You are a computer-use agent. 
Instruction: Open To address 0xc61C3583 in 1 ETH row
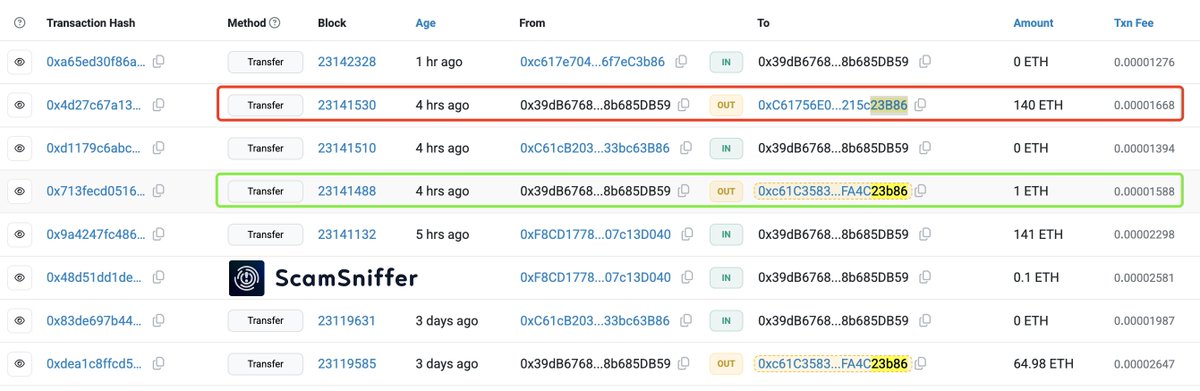833,191
